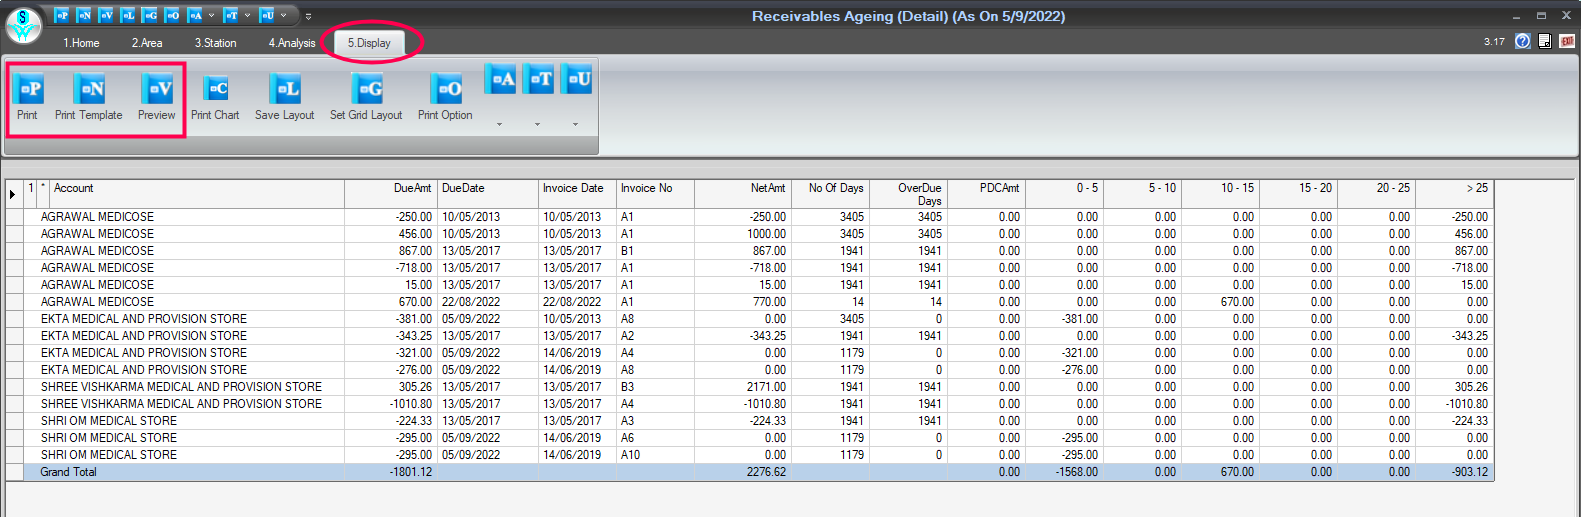Click the large T icon in ribbon

click(539, 79)
